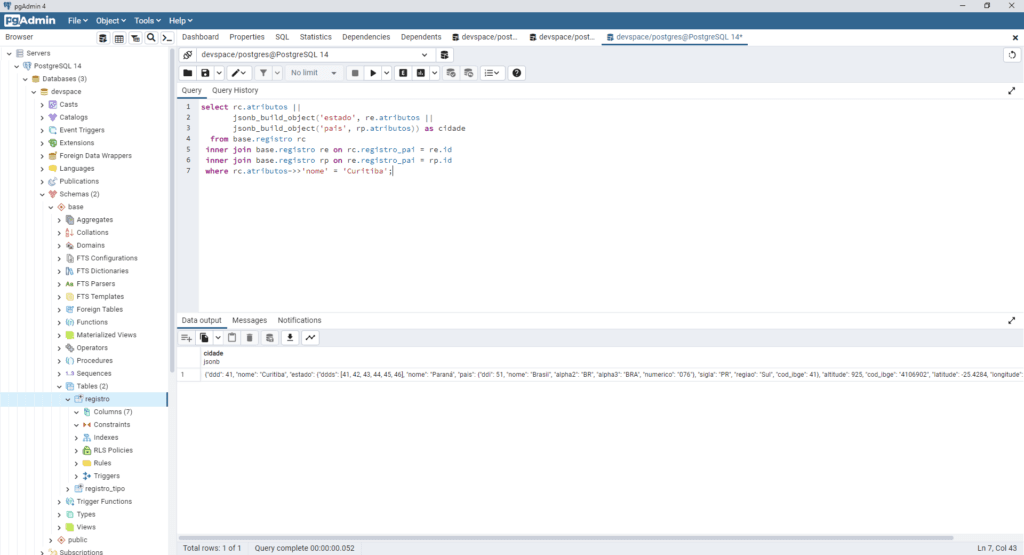Open the Macros list icon
The width and height of the screenshot is (1024, 555).
pos(492,73)
